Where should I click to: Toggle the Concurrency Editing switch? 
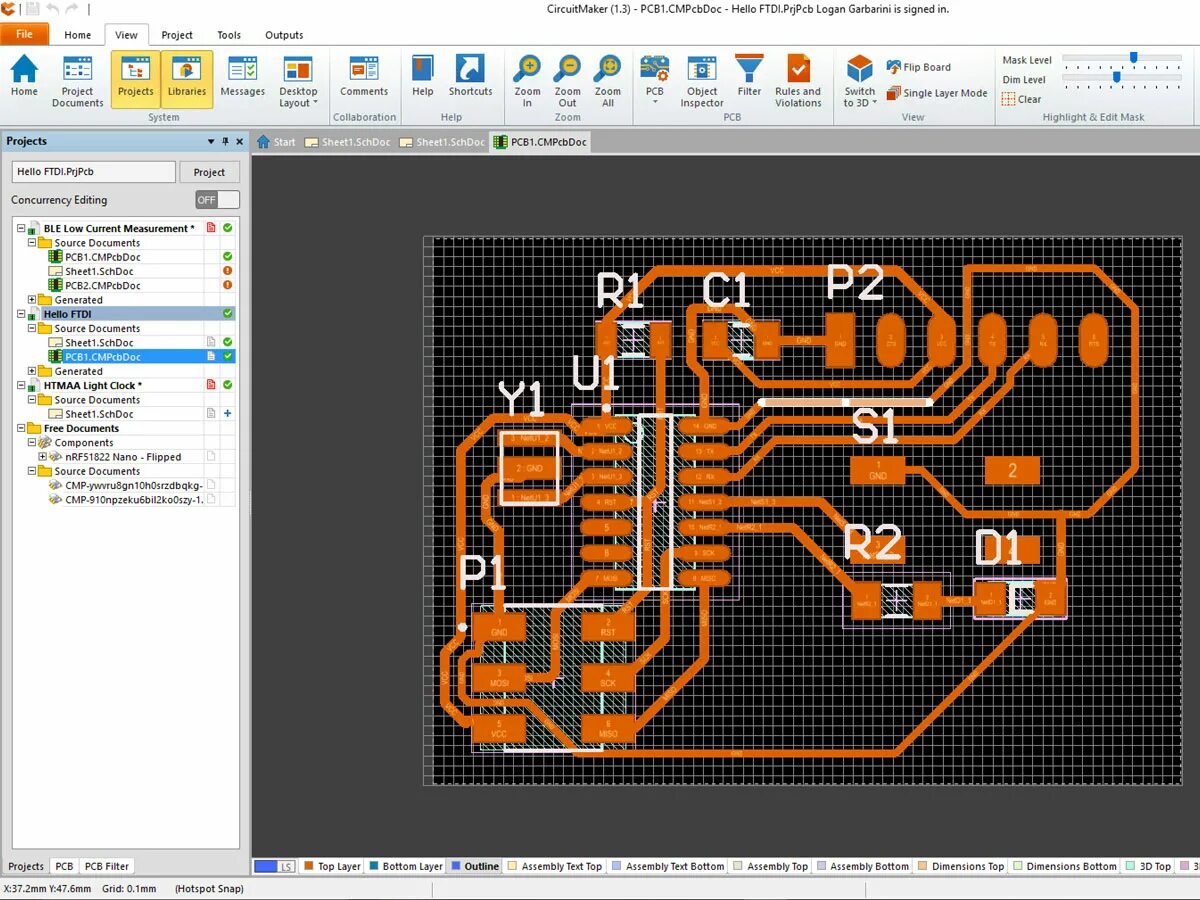tap(217, 200)
